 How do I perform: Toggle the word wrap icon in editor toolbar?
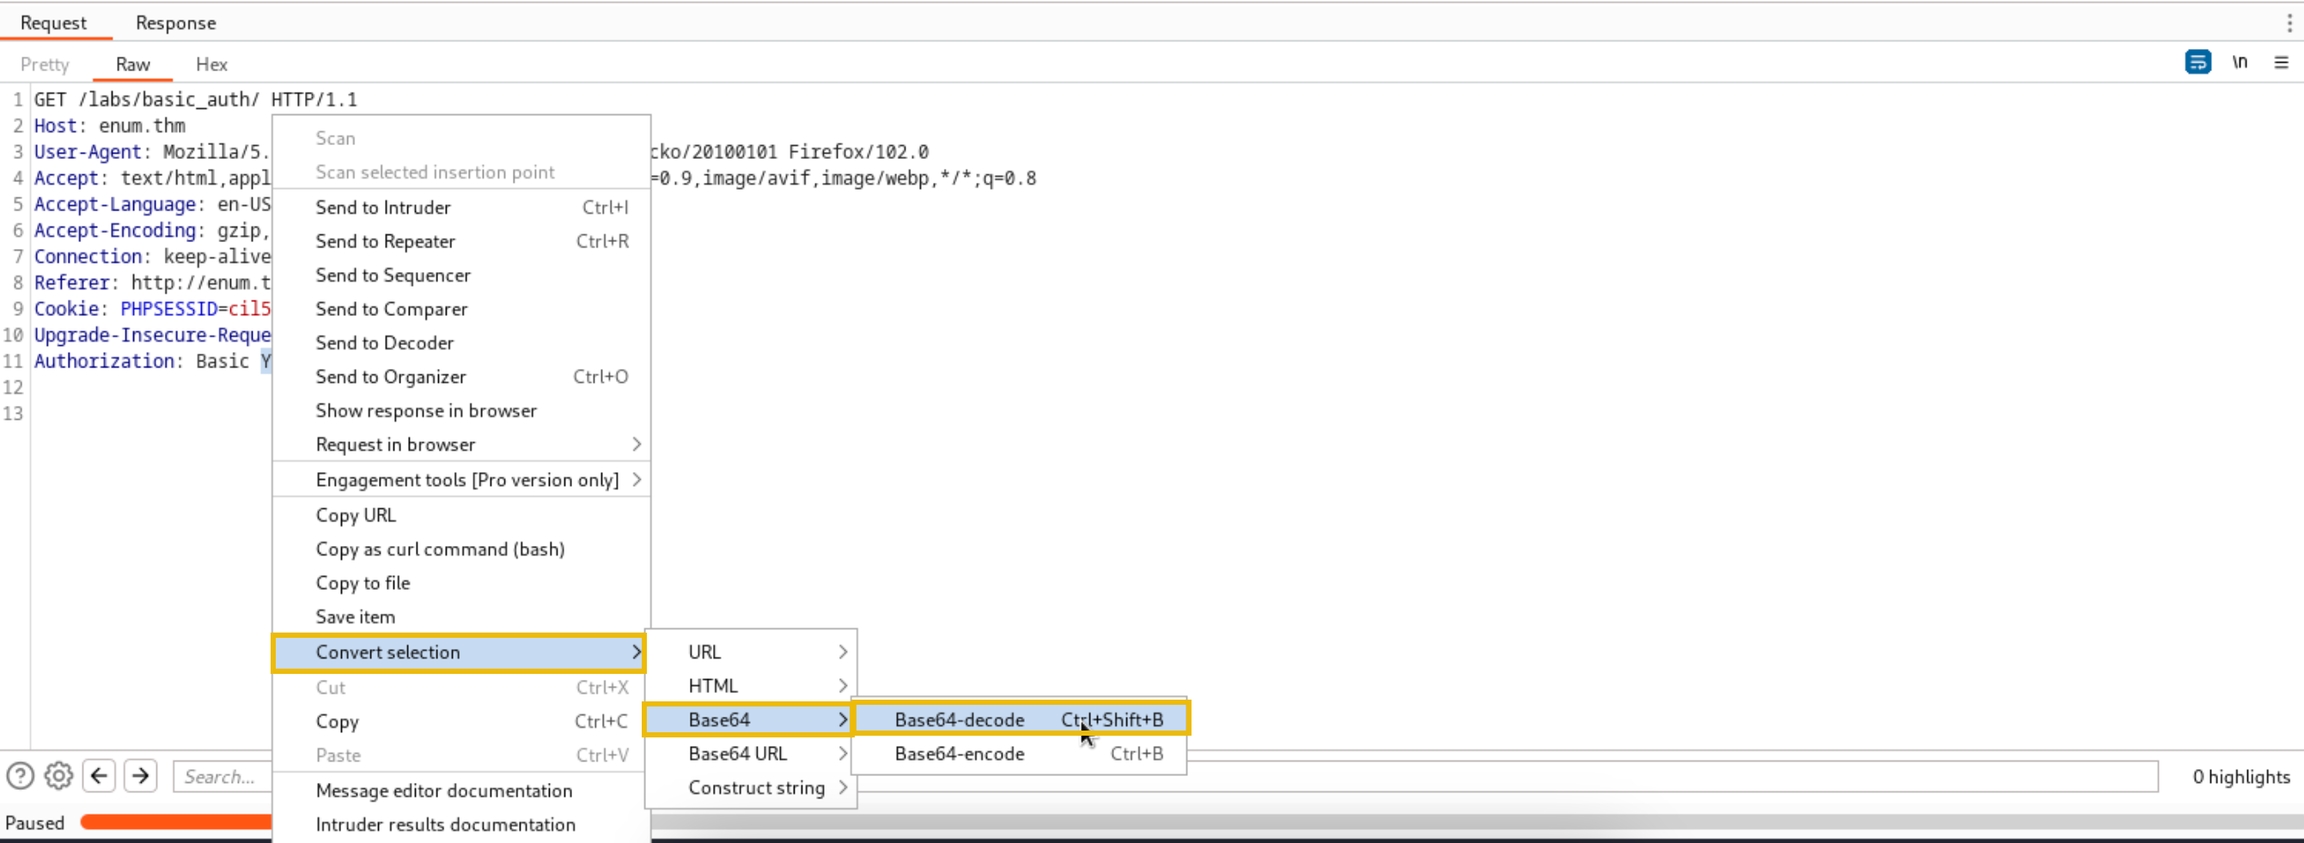click(2197, 62)
